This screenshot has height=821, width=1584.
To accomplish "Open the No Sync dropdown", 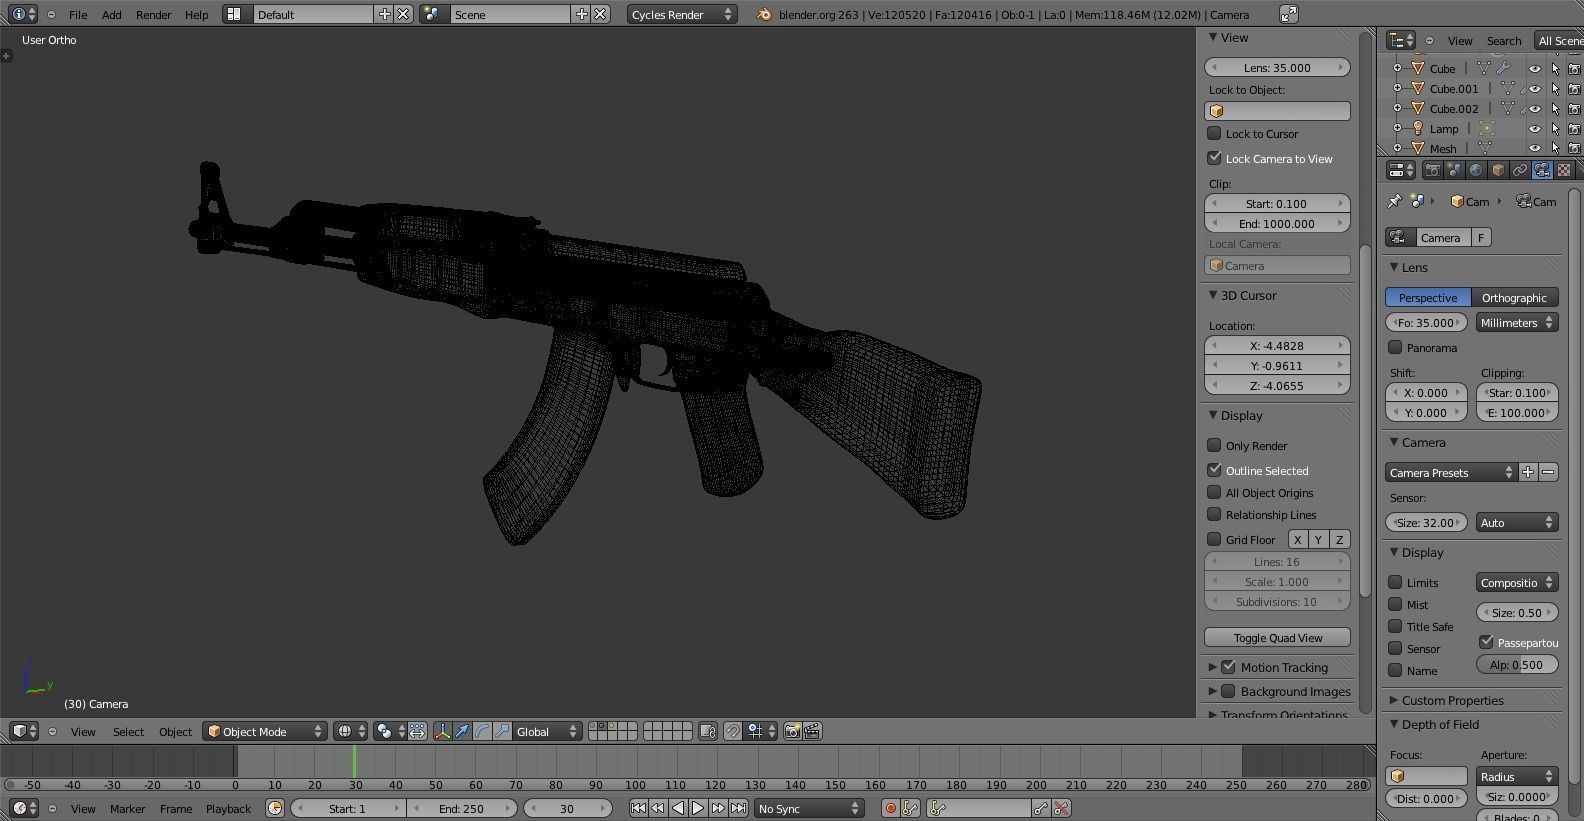I will coord(808,808).
